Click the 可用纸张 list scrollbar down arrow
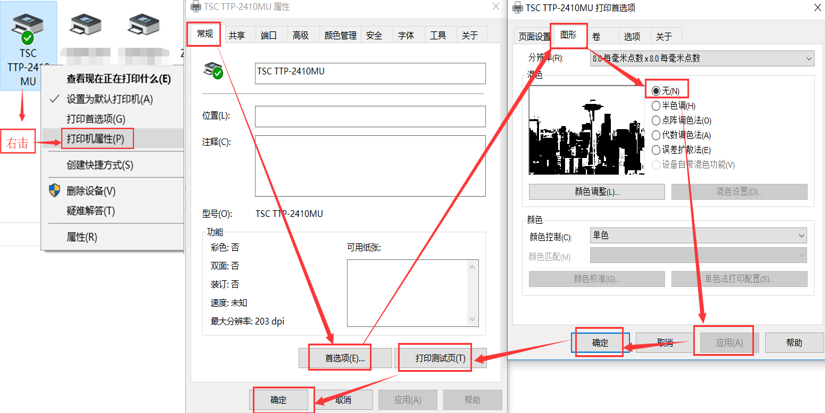The width and height of the screenshot is (825, 413). tap(473, 318)
